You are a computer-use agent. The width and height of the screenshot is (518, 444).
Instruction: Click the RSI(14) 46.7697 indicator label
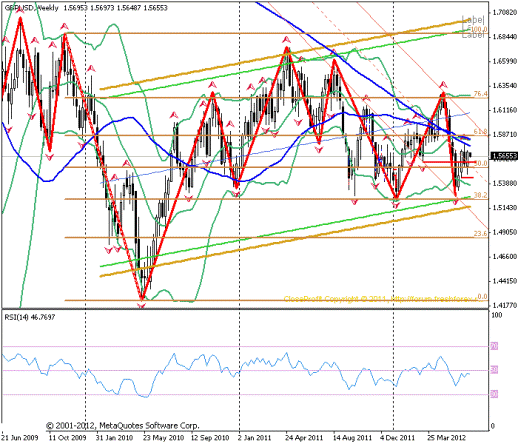click(30, 317)
